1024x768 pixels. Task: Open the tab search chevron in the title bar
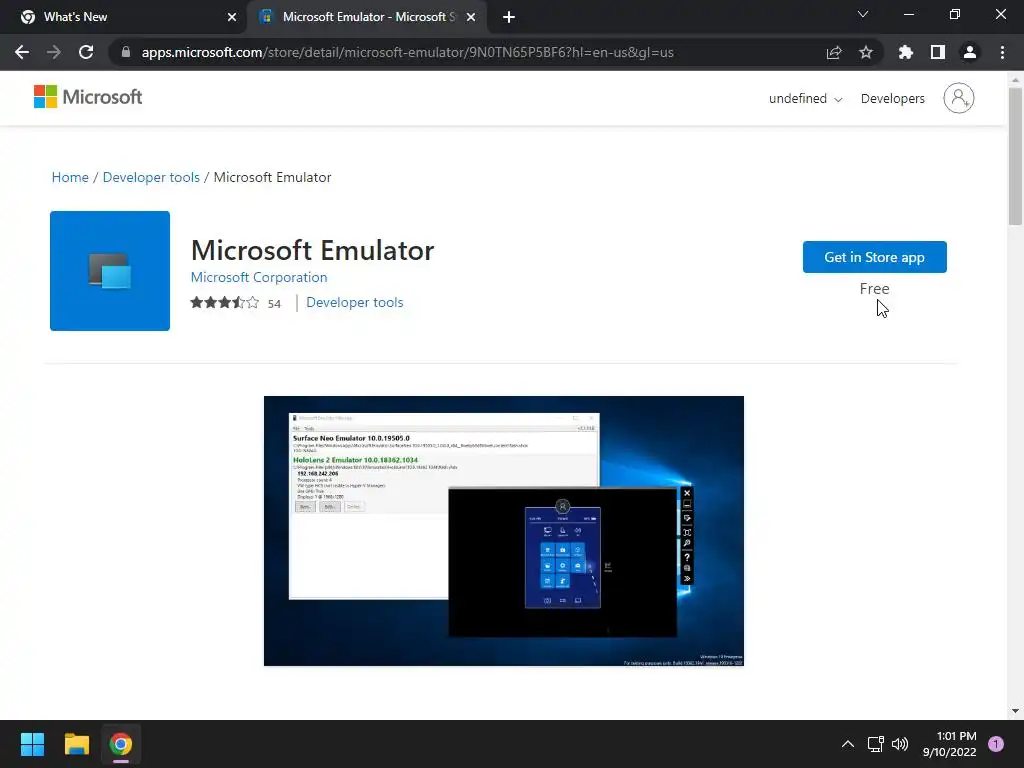tap(863, 14)
